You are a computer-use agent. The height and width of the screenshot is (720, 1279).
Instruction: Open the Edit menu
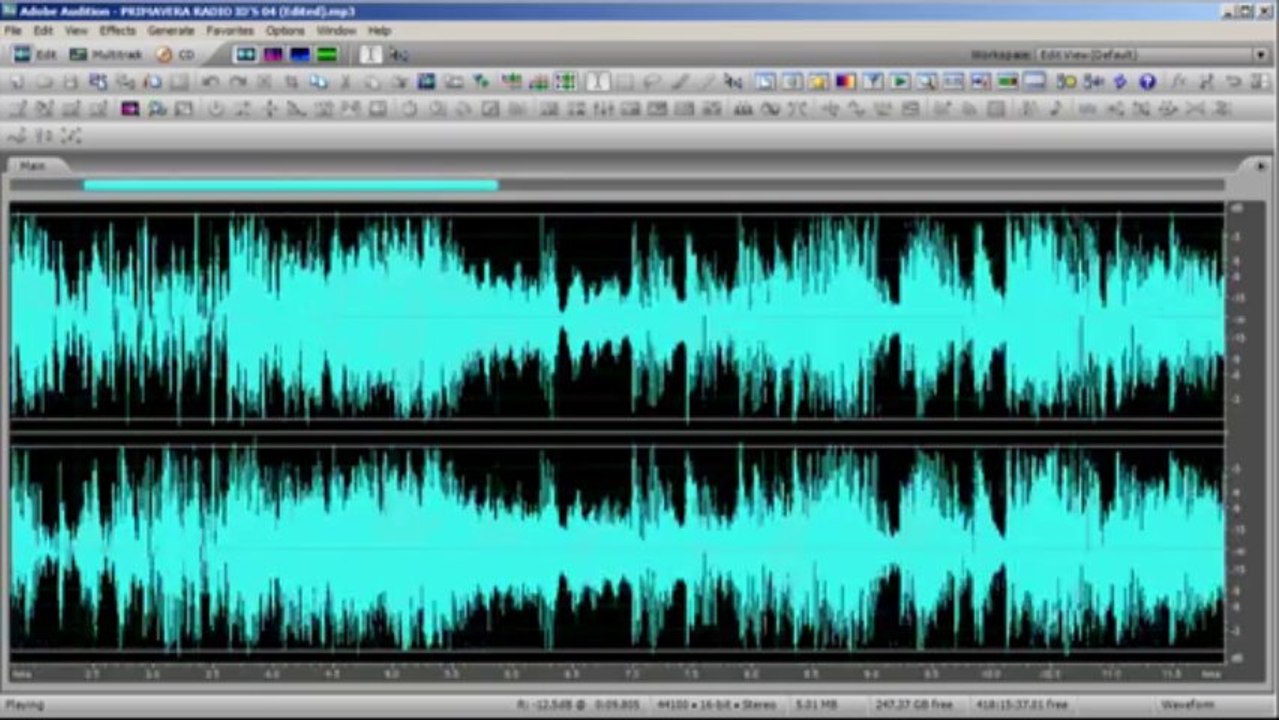43,31
